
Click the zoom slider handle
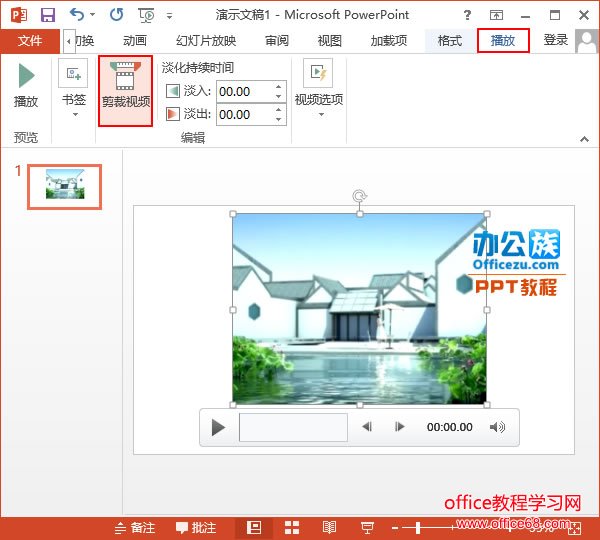click(x=418, y=528)
